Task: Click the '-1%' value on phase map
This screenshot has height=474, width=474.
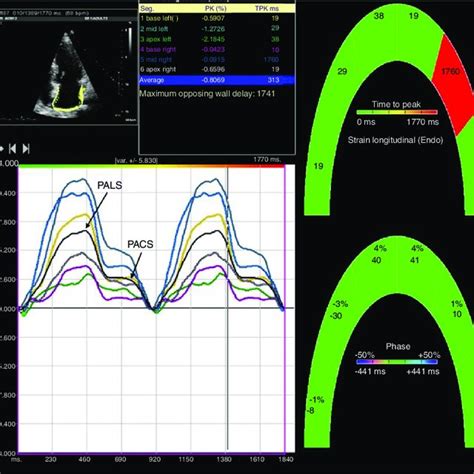Action: click(317, 400)
